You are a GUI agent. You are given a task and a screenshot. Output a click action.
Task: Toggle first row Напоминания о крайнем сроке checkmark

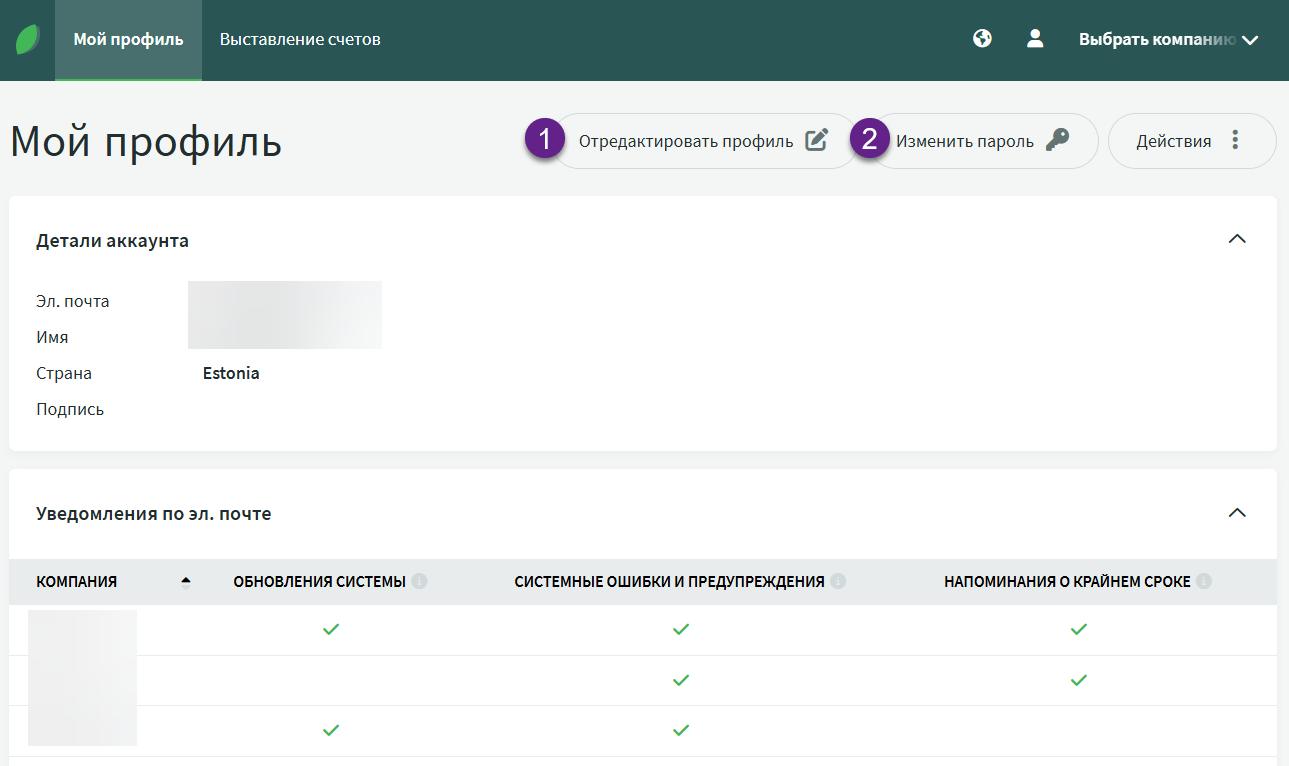coord(1078,630)
